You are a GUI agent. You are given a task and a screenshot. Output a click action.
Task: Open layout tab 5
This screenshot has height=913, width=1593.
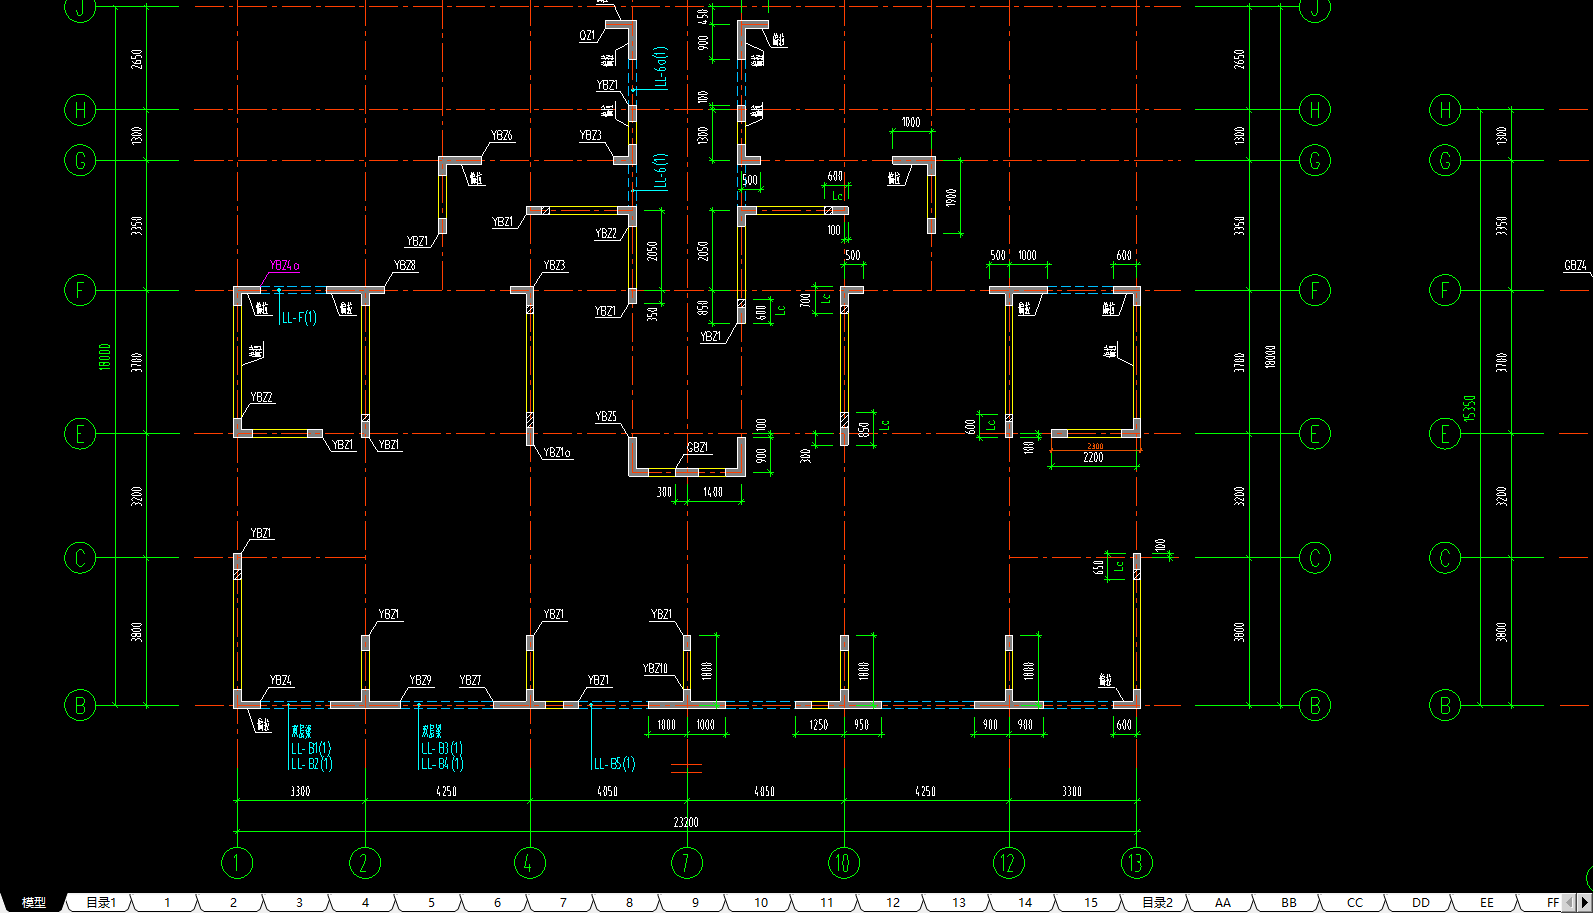[x=431, y=903]
